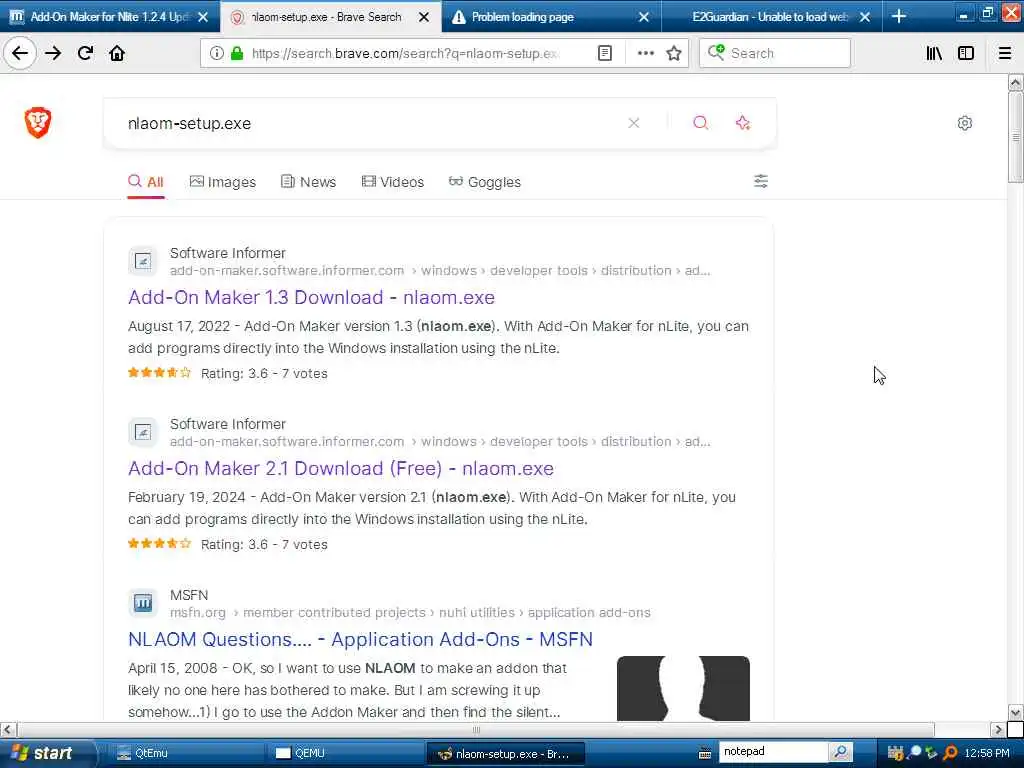The image size is (1024, 768).
Task: Click nlaom-setup.exe taskbar button
Action: coord(505,753)
